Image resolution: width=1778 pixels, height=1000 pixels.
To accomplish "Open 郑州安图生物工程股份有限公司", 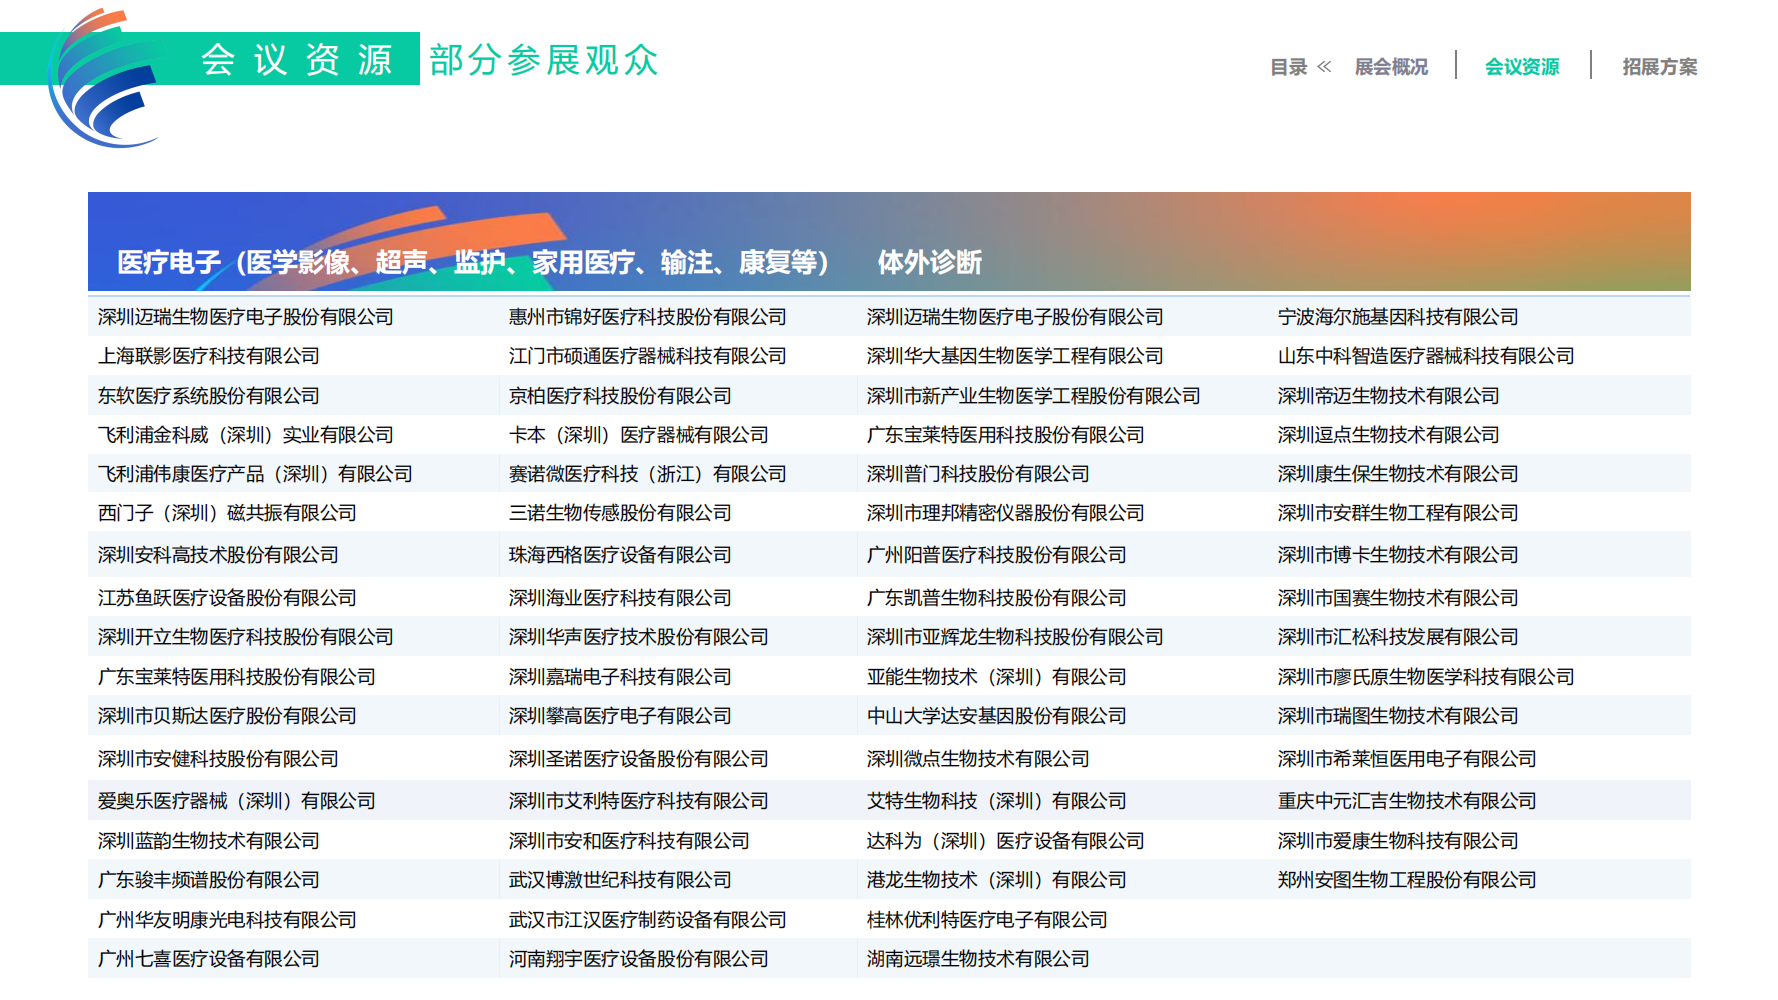I will click(x=1406, y=880).
